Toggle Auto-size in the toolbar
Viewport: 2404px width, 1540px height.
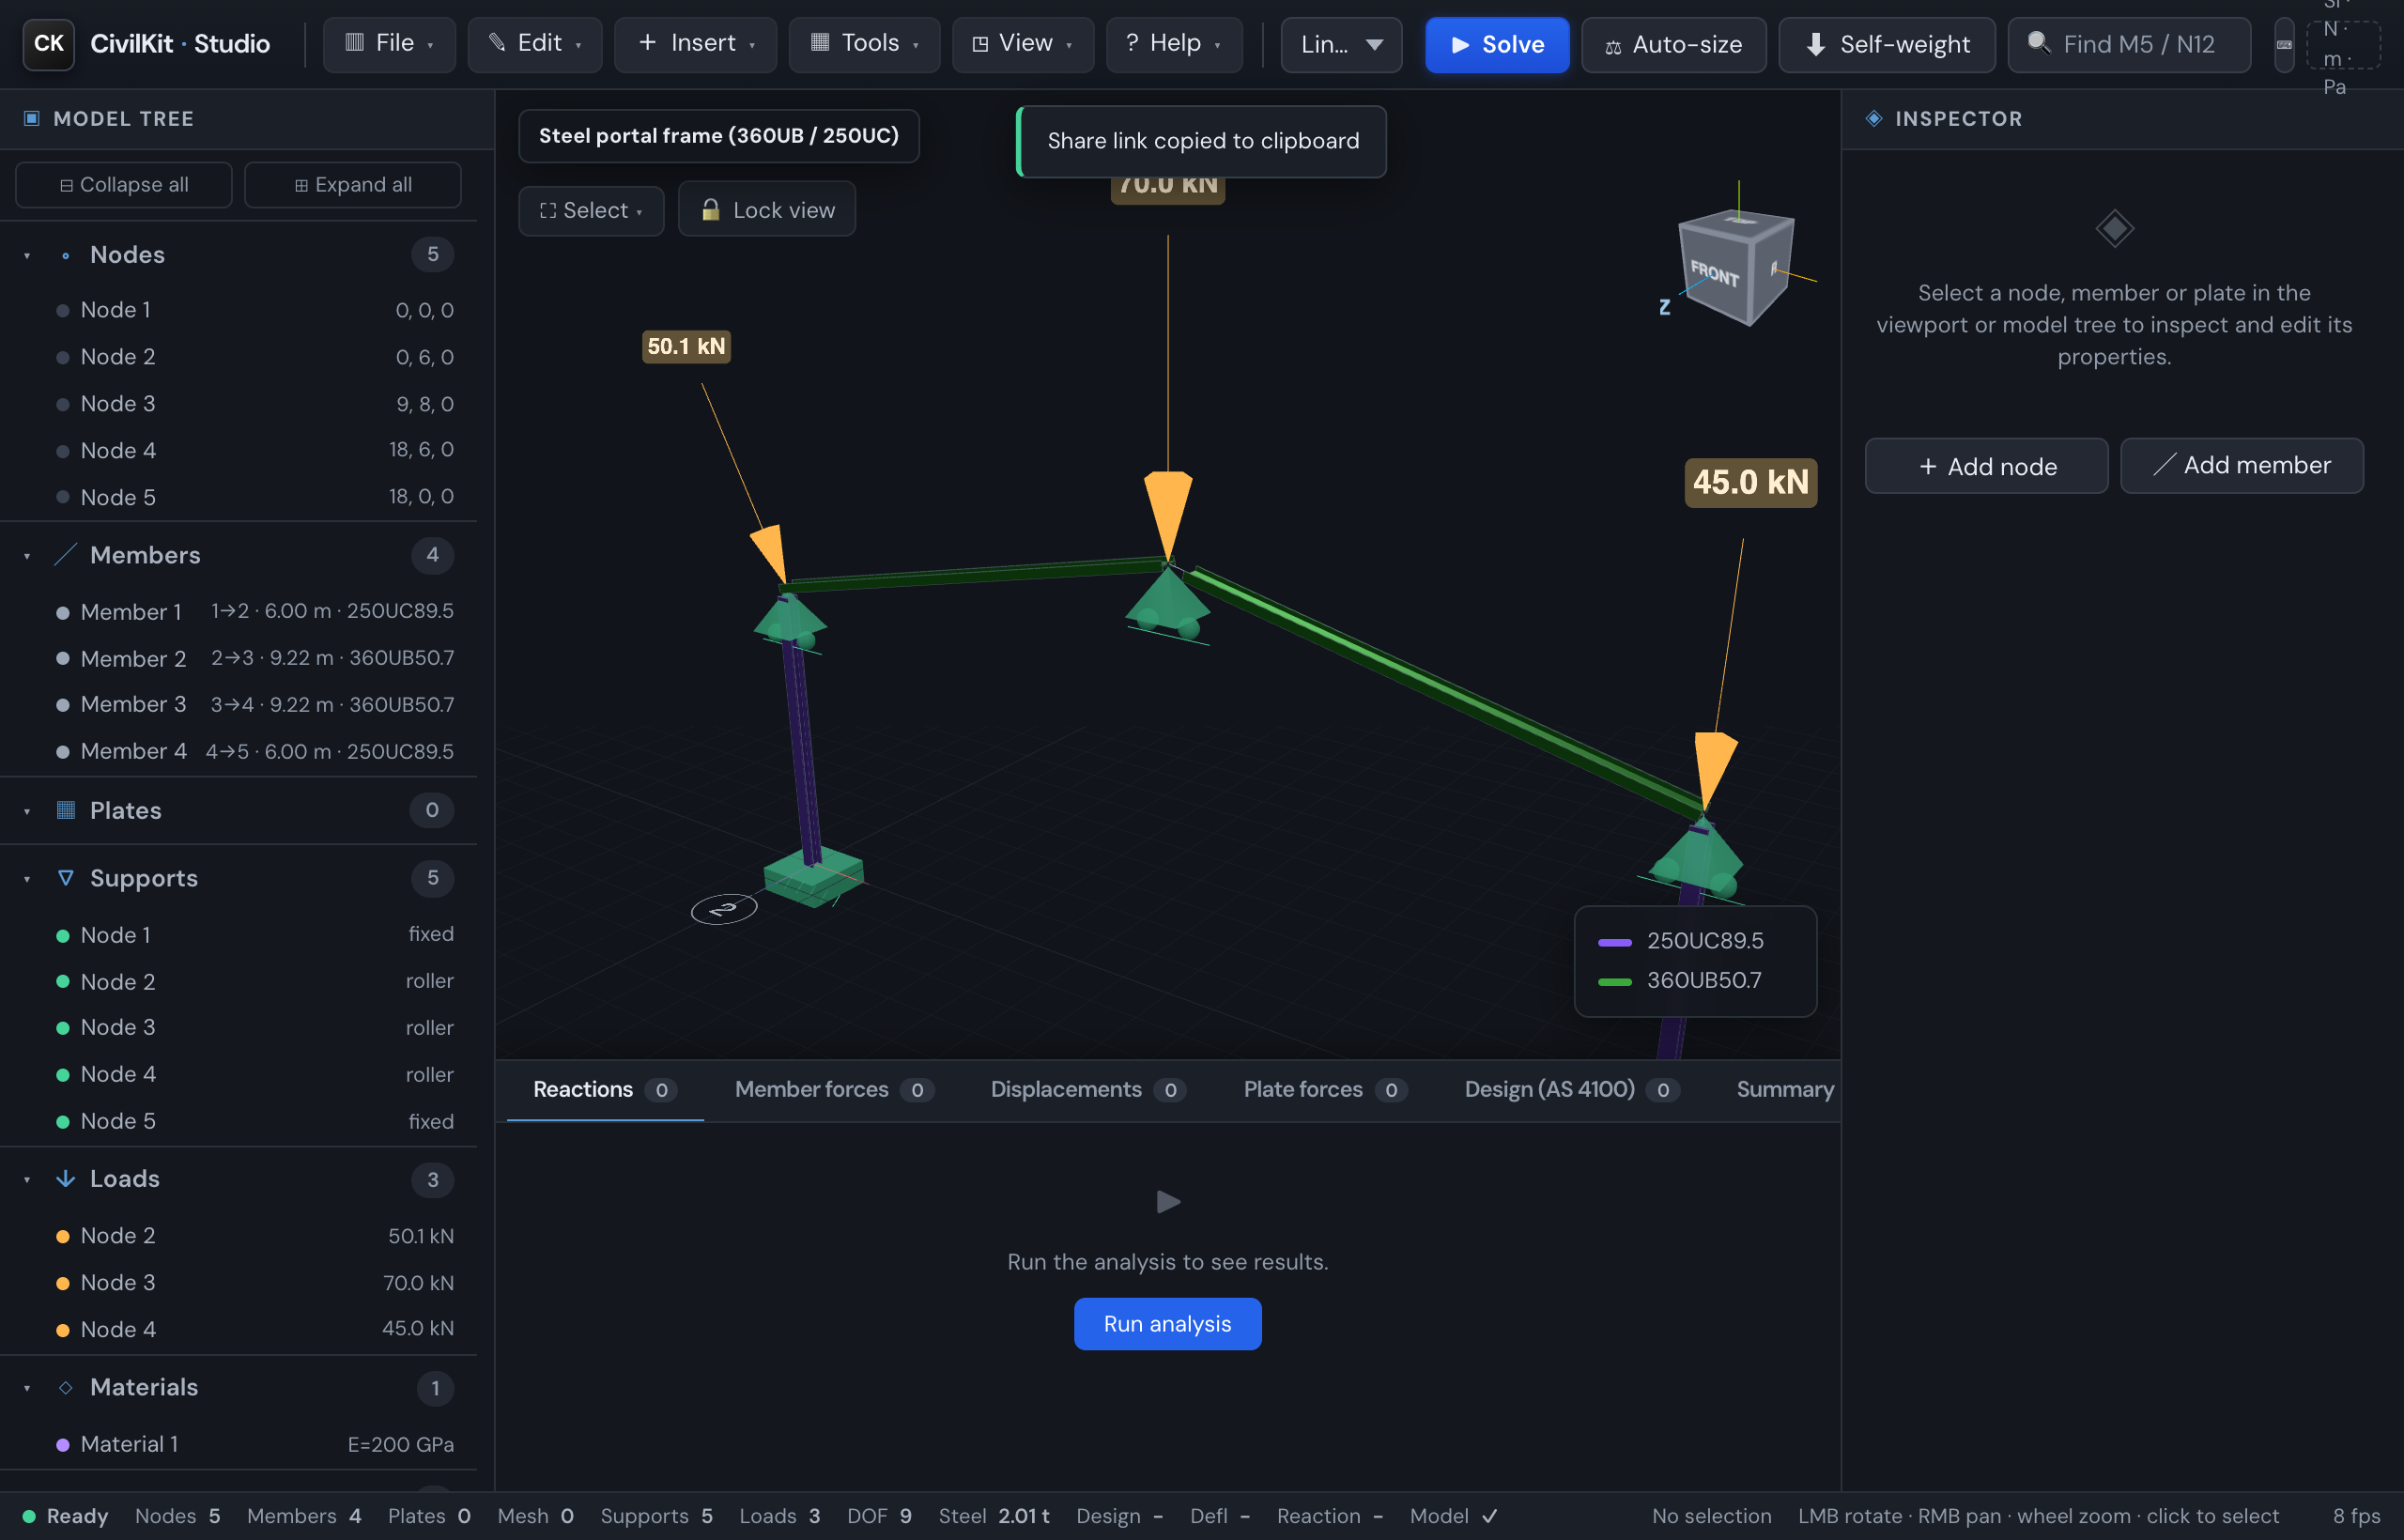(x=1674, y=45)
